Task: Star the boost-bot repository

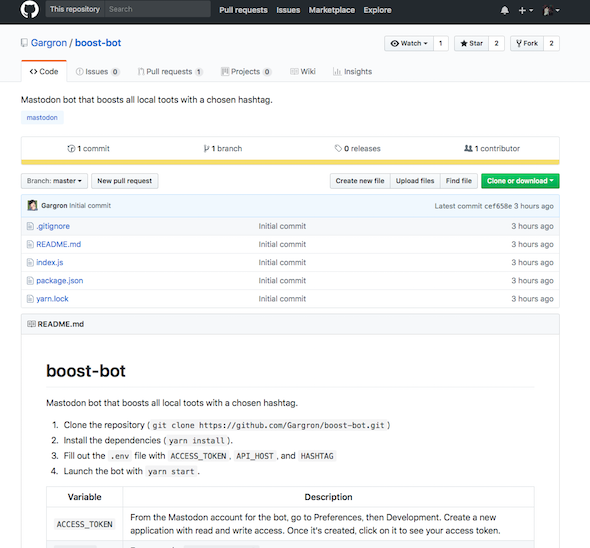Action: 471,43
